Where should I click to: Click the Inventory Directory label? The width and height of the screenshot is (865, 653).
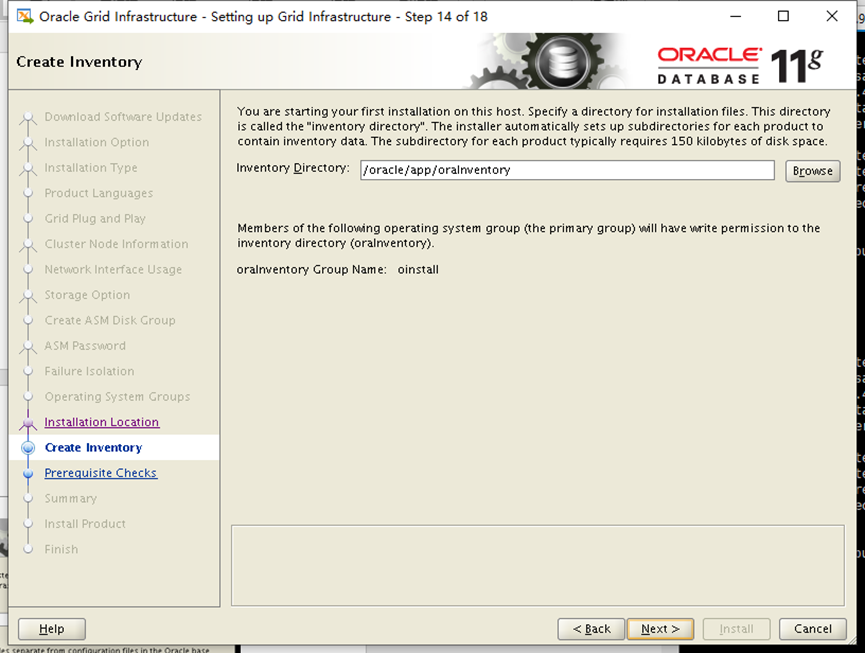point(293,168)
